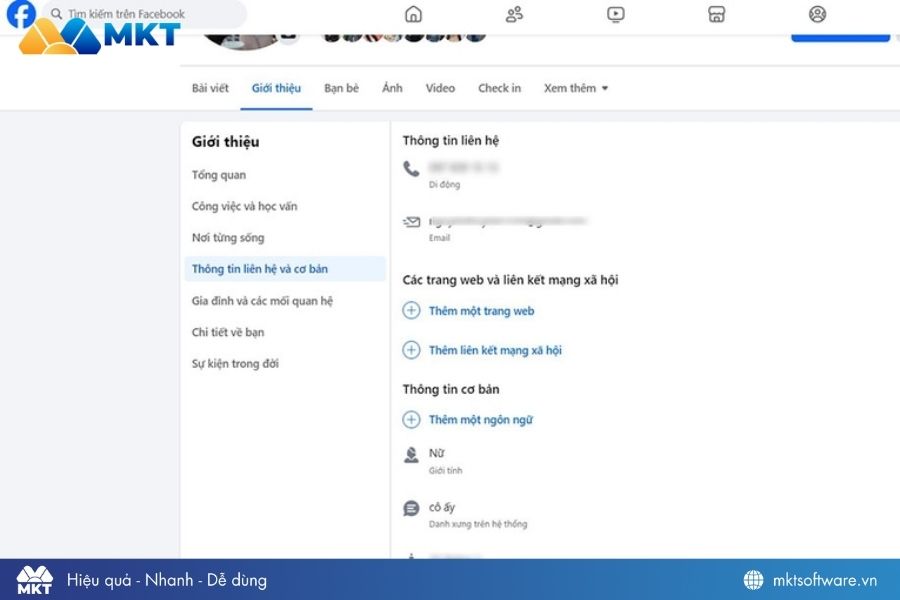
Task: Click the Thêm một ngôn ngữ link
Action: click(x=481, y=420)
